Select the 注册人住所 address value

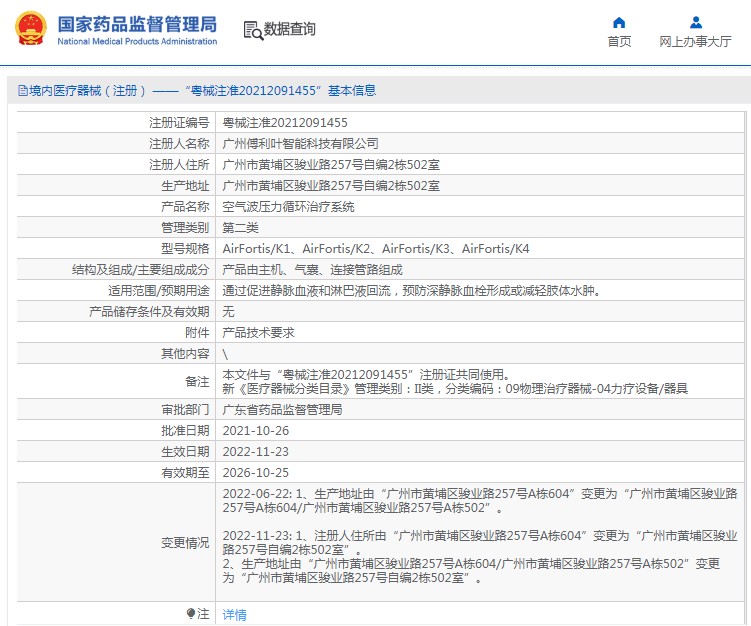[x=331, y=165]
